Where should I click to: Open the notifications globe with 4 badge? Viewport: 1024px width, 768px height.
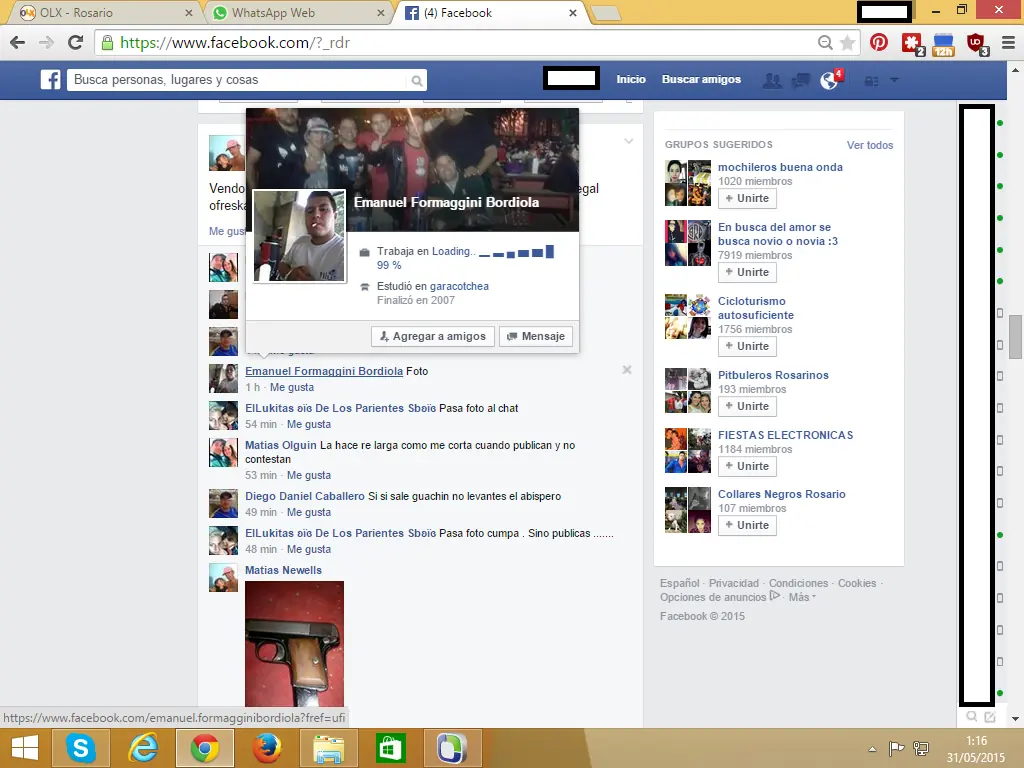(830, 80)
